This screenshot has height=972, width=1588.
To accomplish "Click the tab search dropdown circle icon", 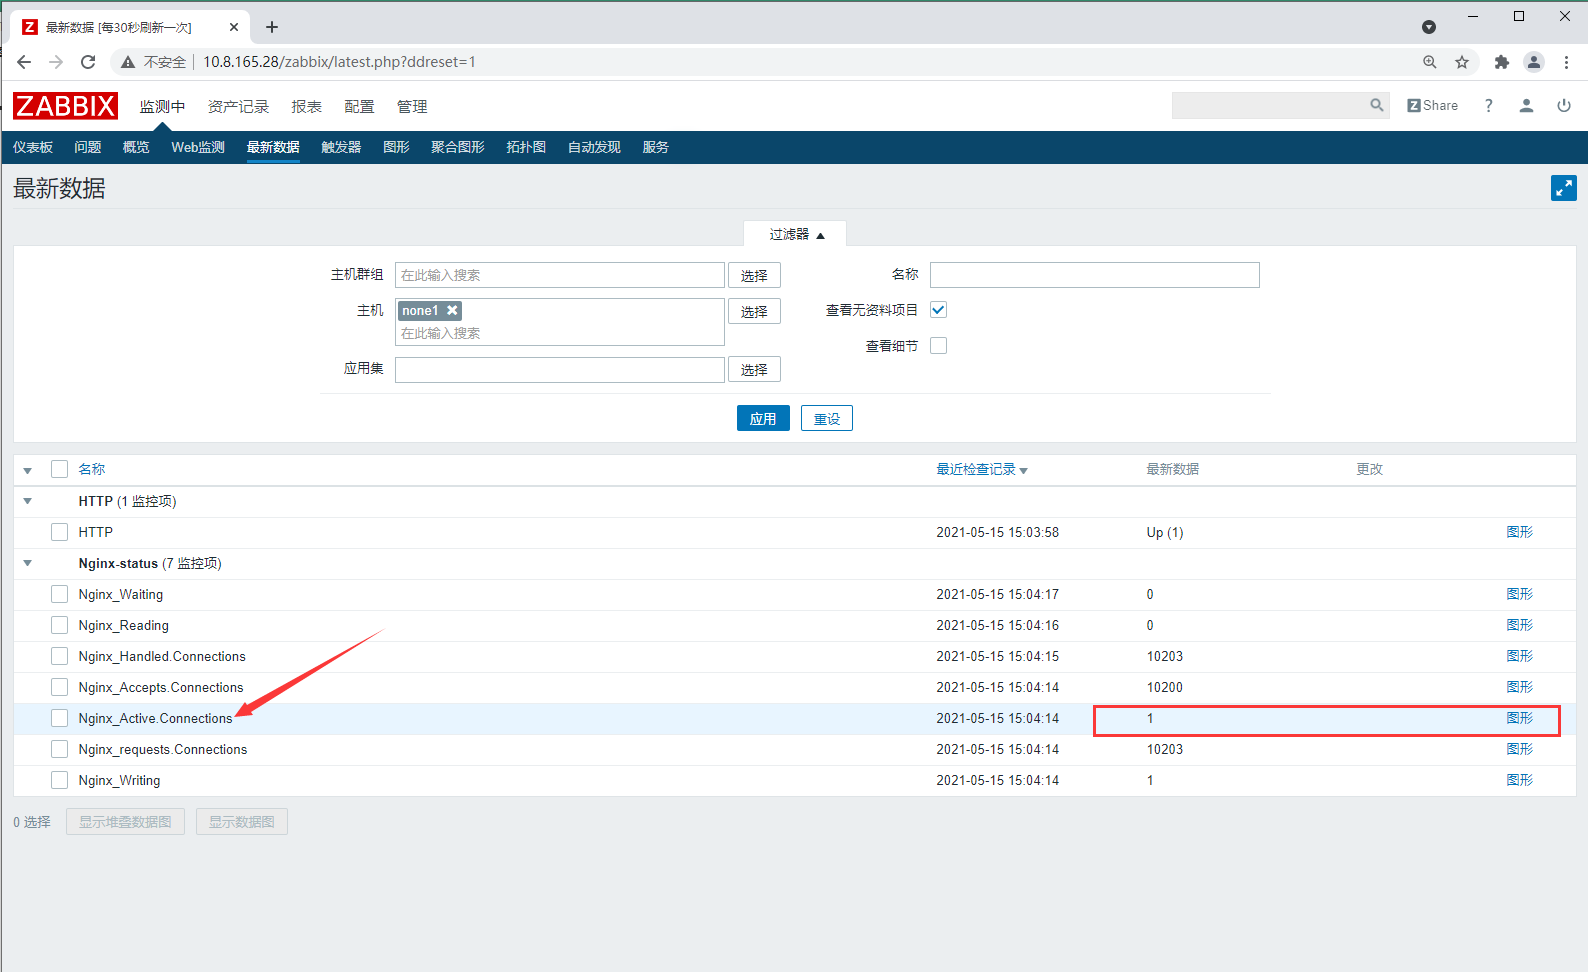I will pyautogui.click(x=1429, y=27).
